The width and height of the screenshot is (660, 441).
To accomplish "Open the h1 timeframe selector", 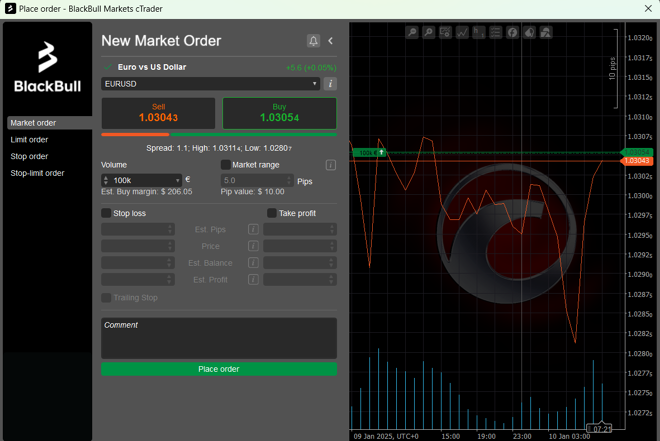I will (479, 32).
